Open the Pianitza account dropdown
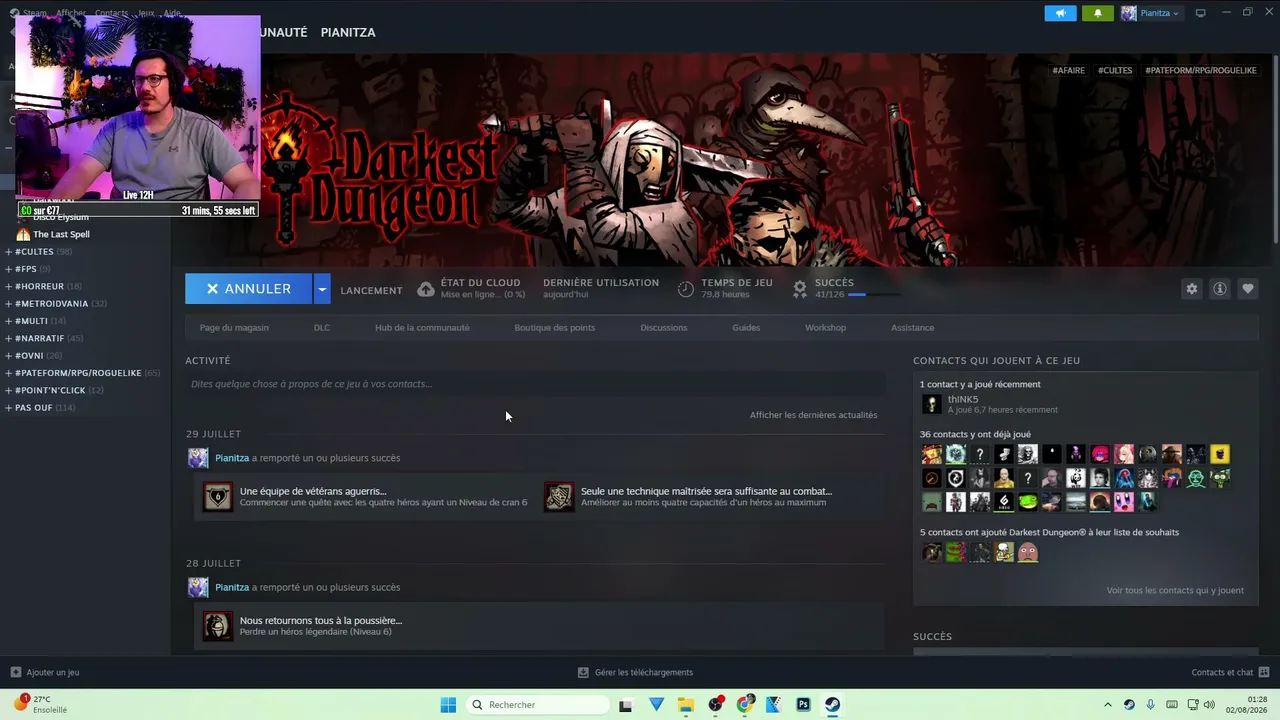Viewport: 1280px width, 720px height. [1150, 13]
